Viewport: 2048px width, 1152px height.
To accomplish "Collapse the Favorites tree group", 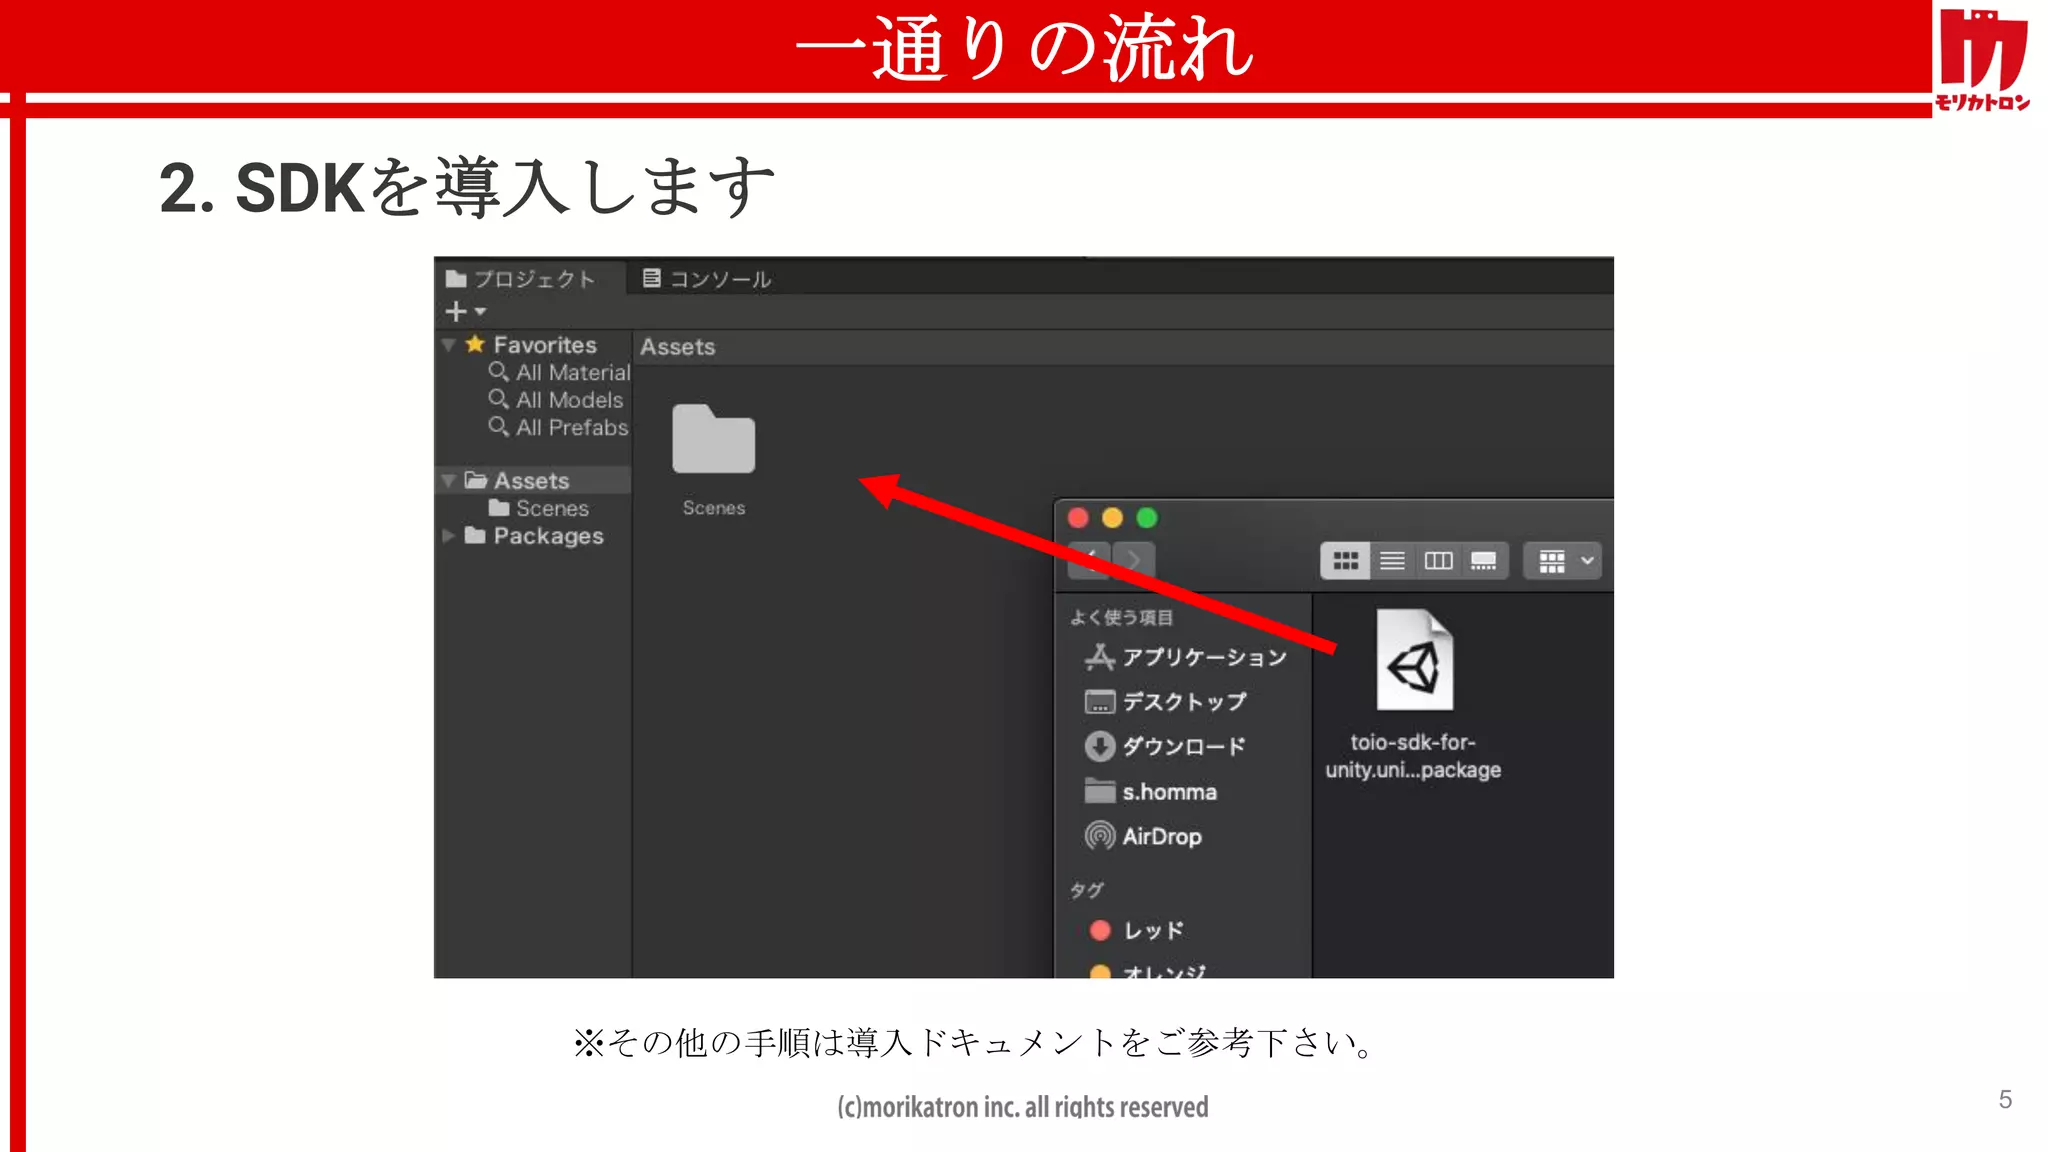I will pos(448,345).
